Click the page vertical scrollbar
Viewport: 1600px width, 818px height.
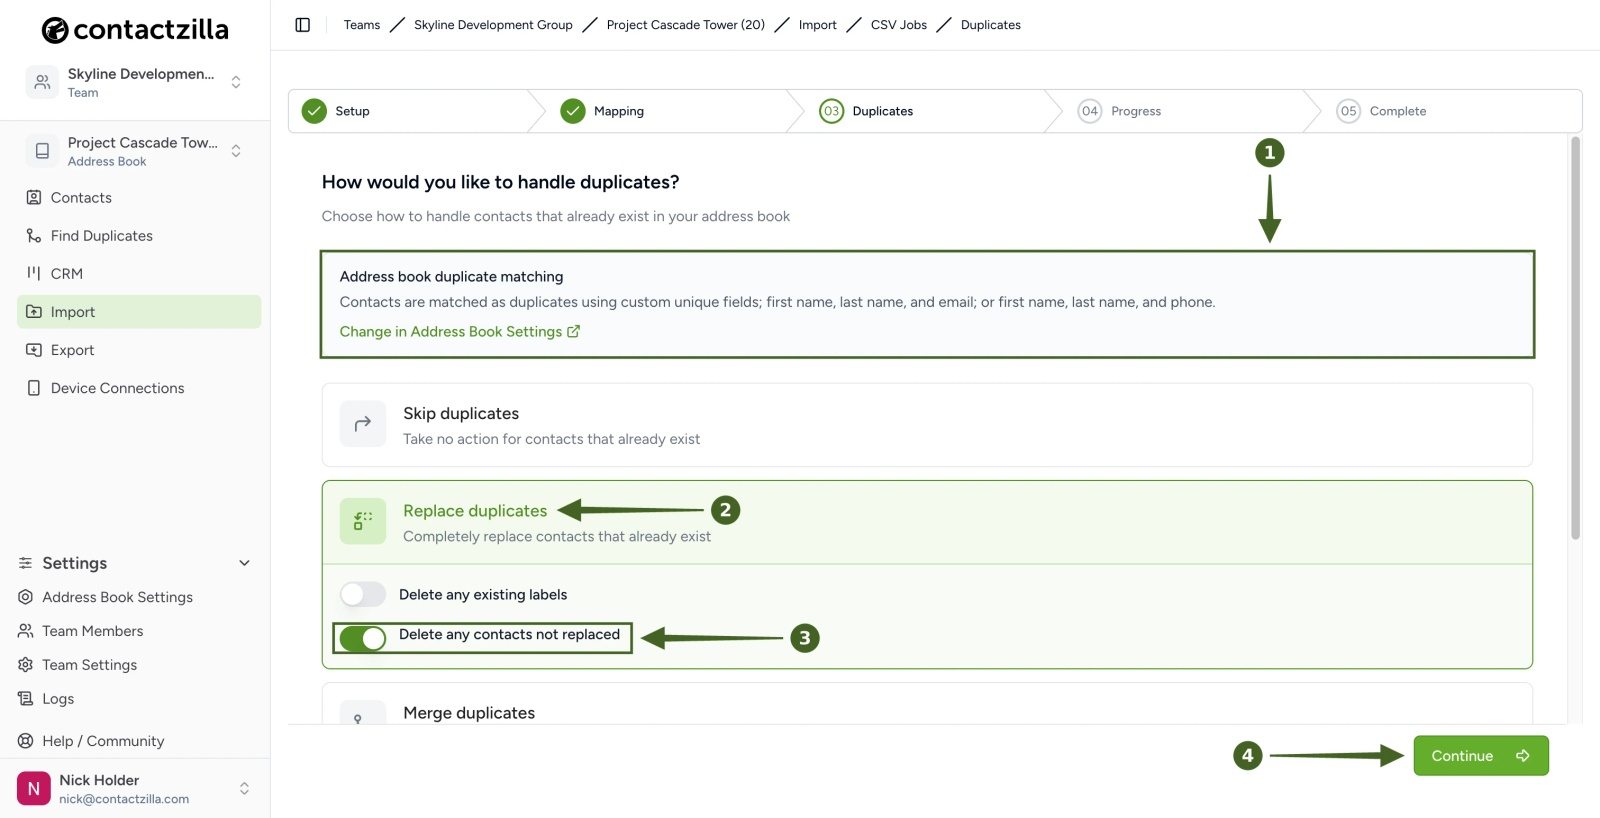point(1575,338)
